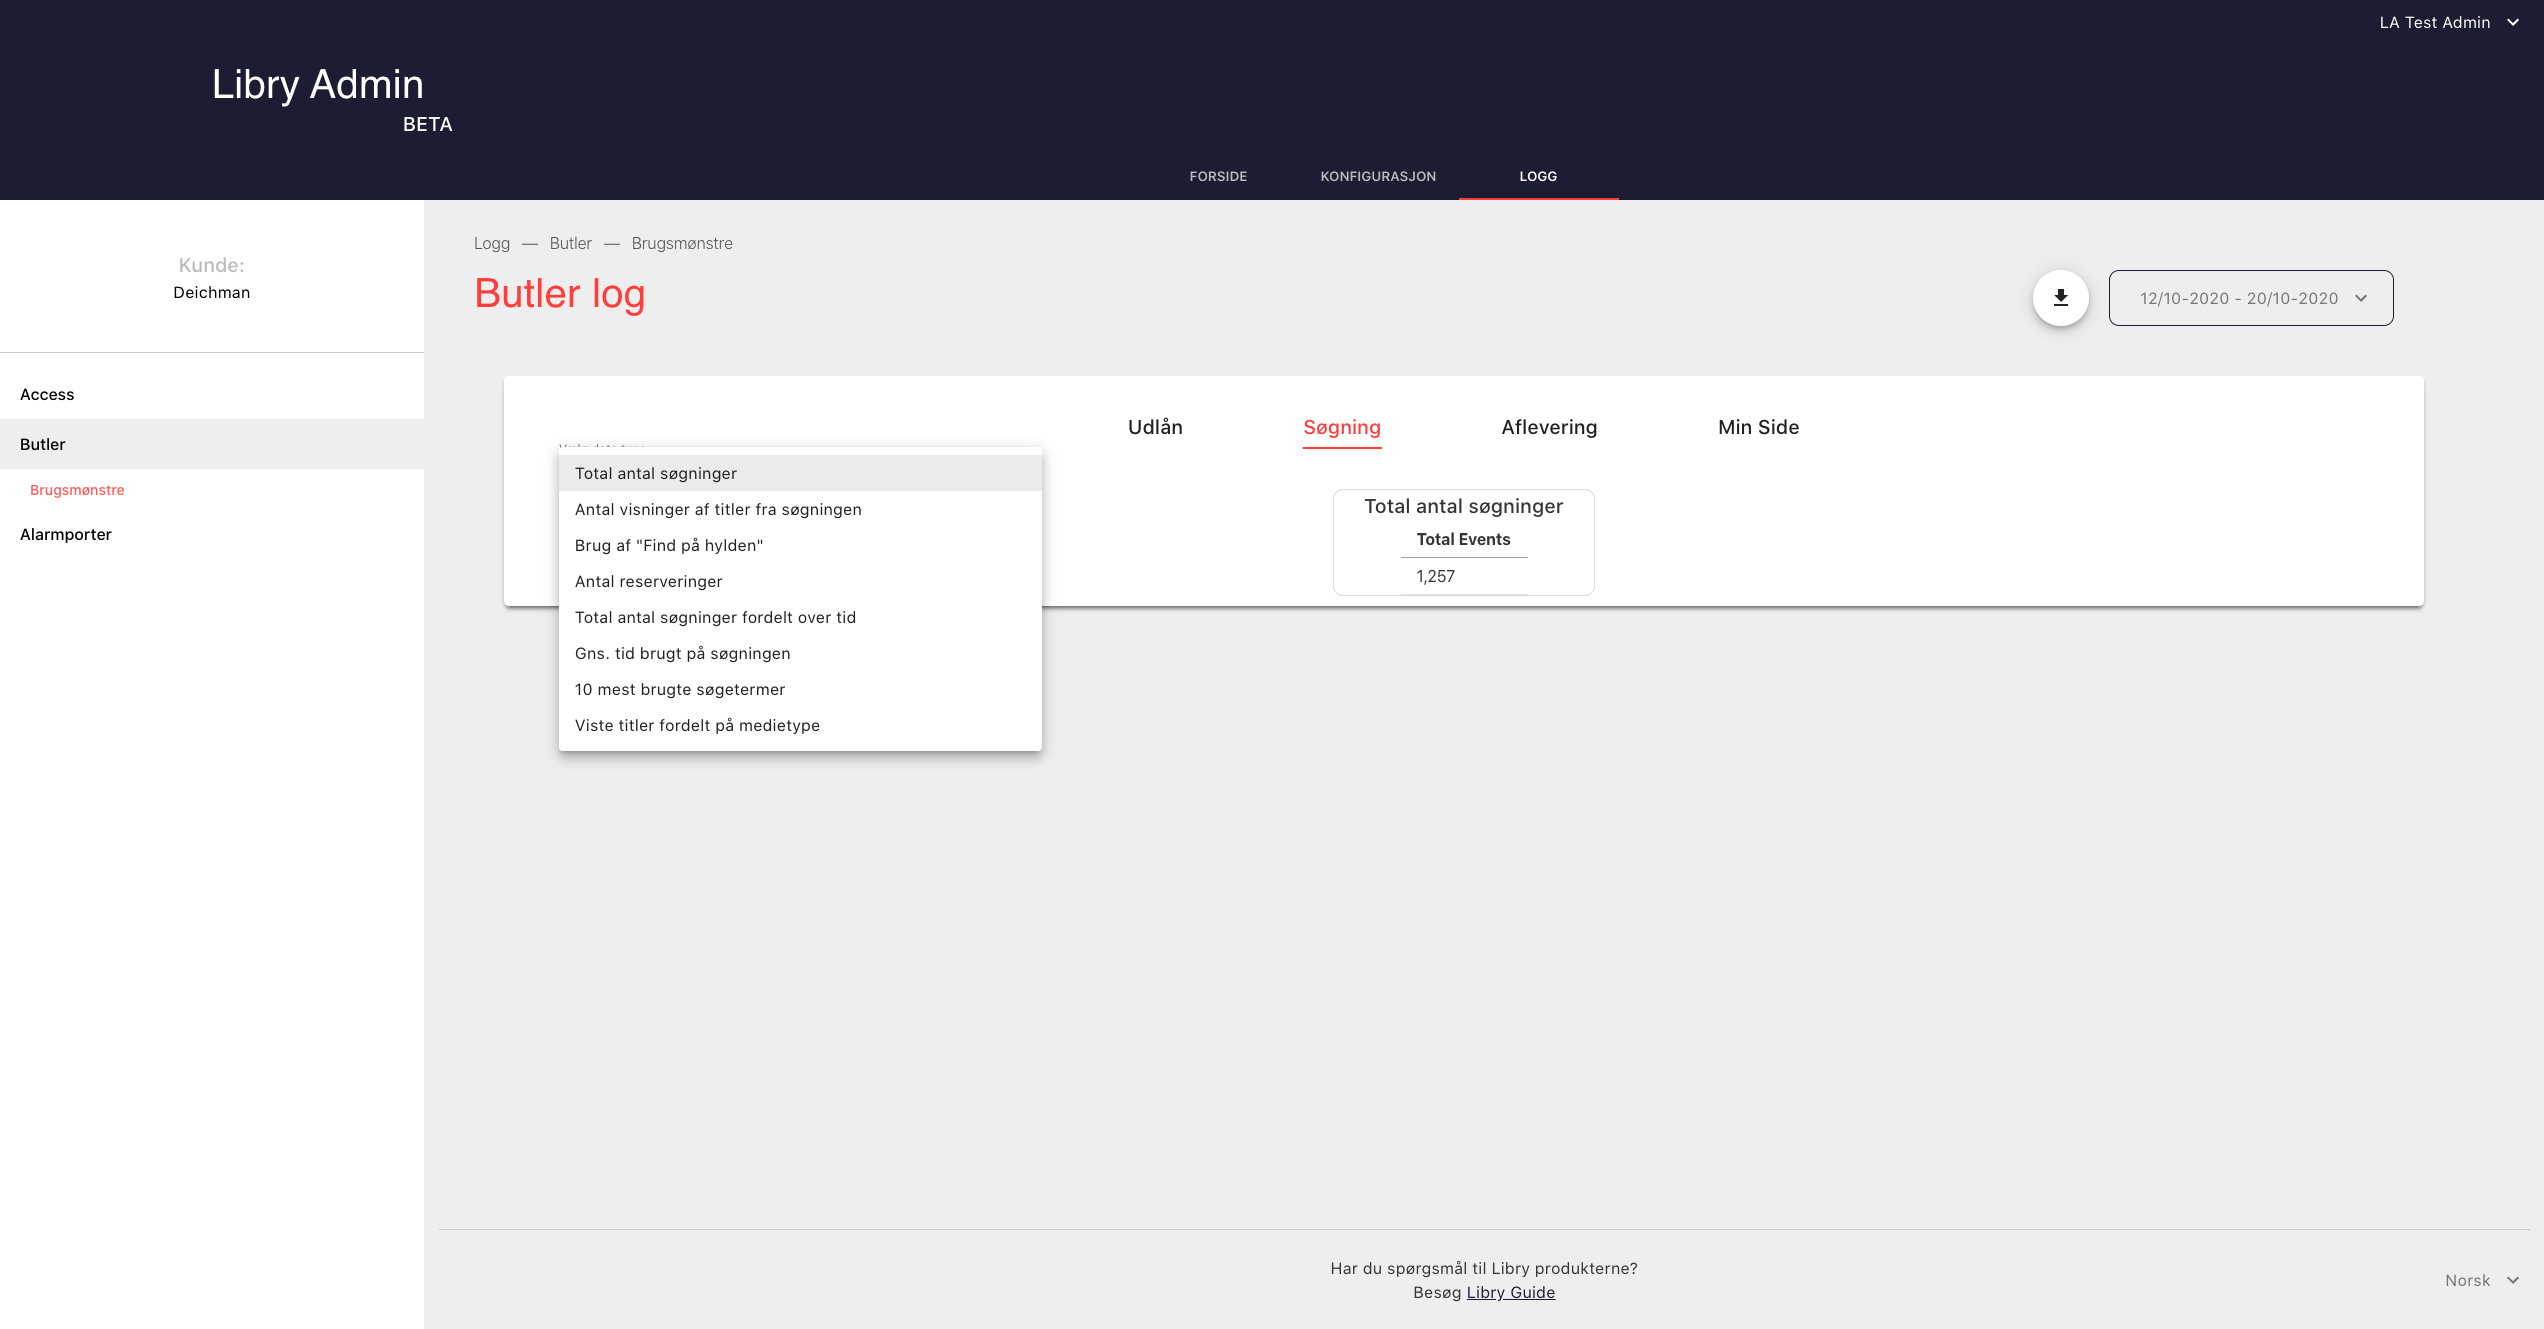Screen dimensions: 2544x1329
Task: Pick the Brug af "Find på hylden" option
Action: point(668,545)
